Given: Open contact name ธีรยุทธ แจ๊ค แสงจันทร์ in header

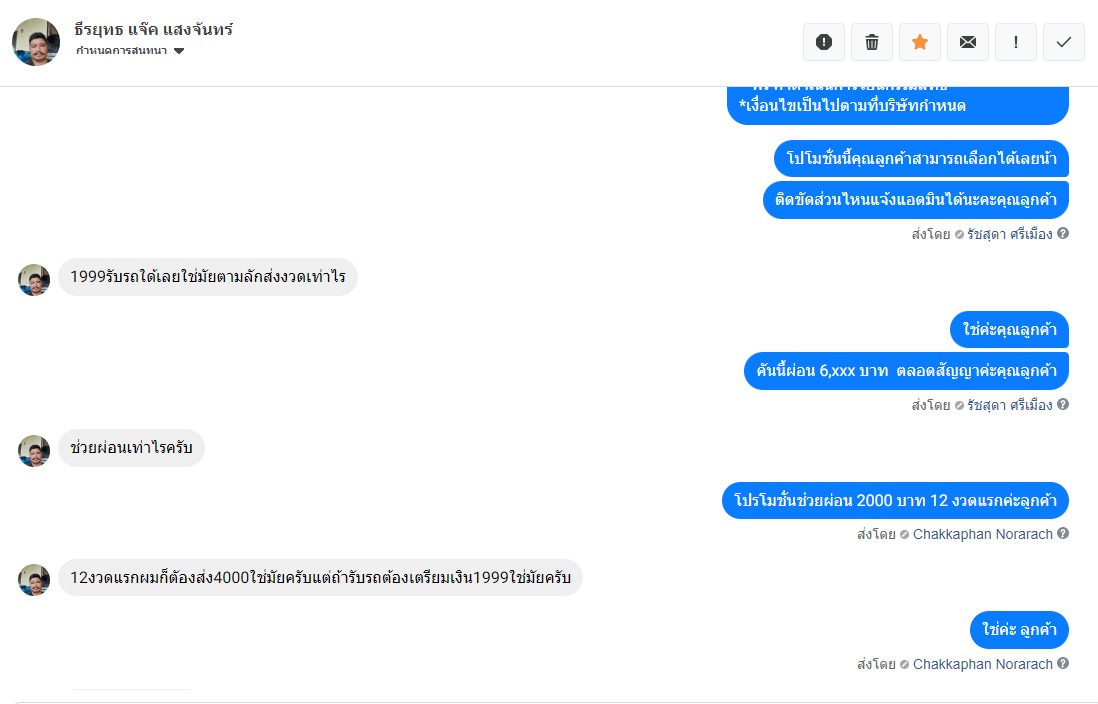Looking at the screenshot, I should 153,29.
